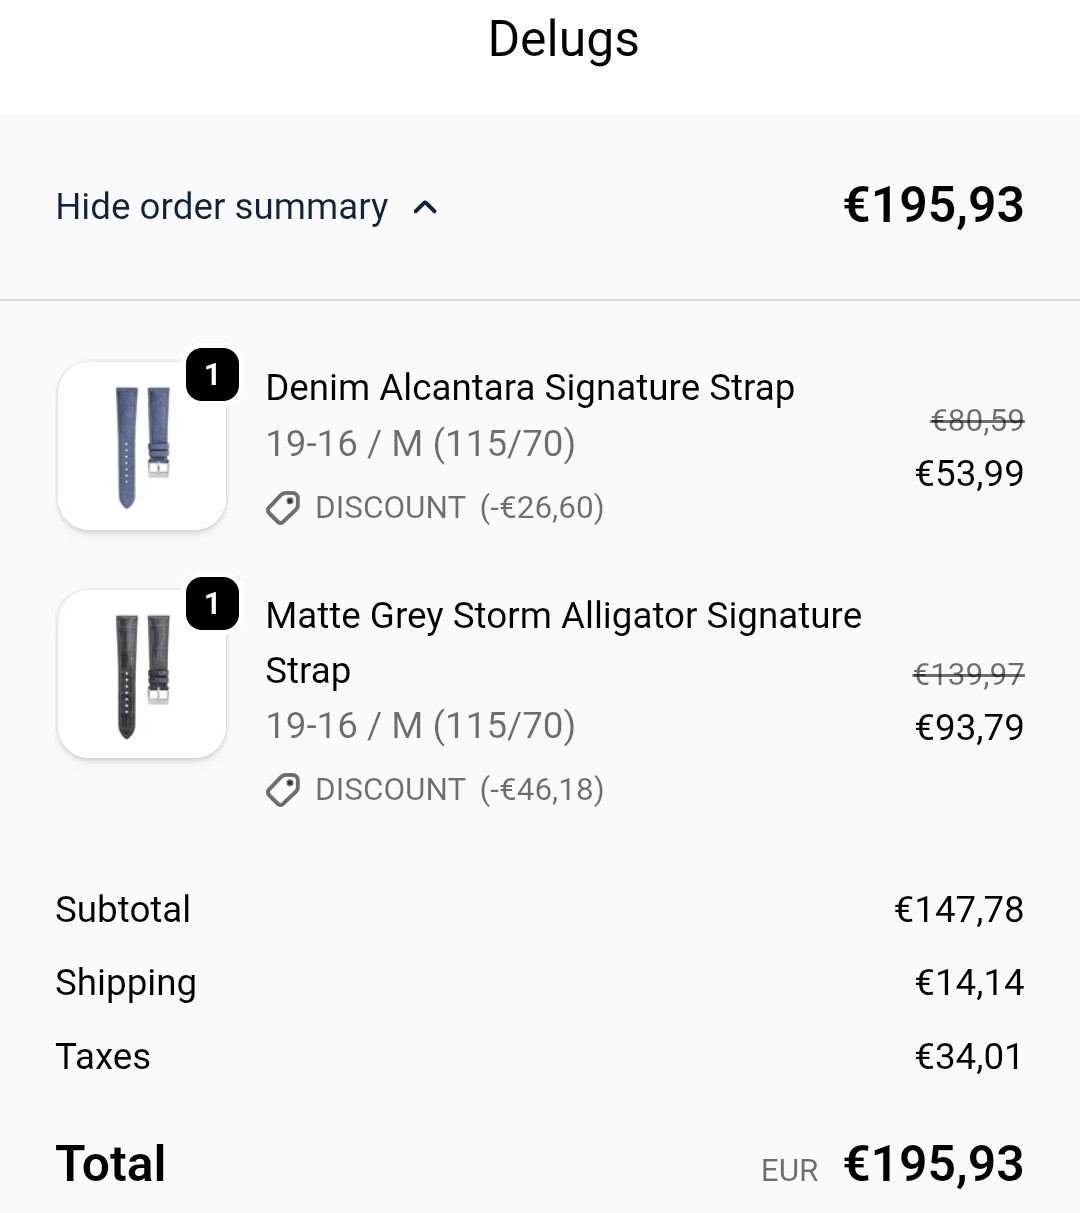1080x1213 pixels.
Task: Click the Taxes amount €34,01
Action: click(x=969, y=1057)
